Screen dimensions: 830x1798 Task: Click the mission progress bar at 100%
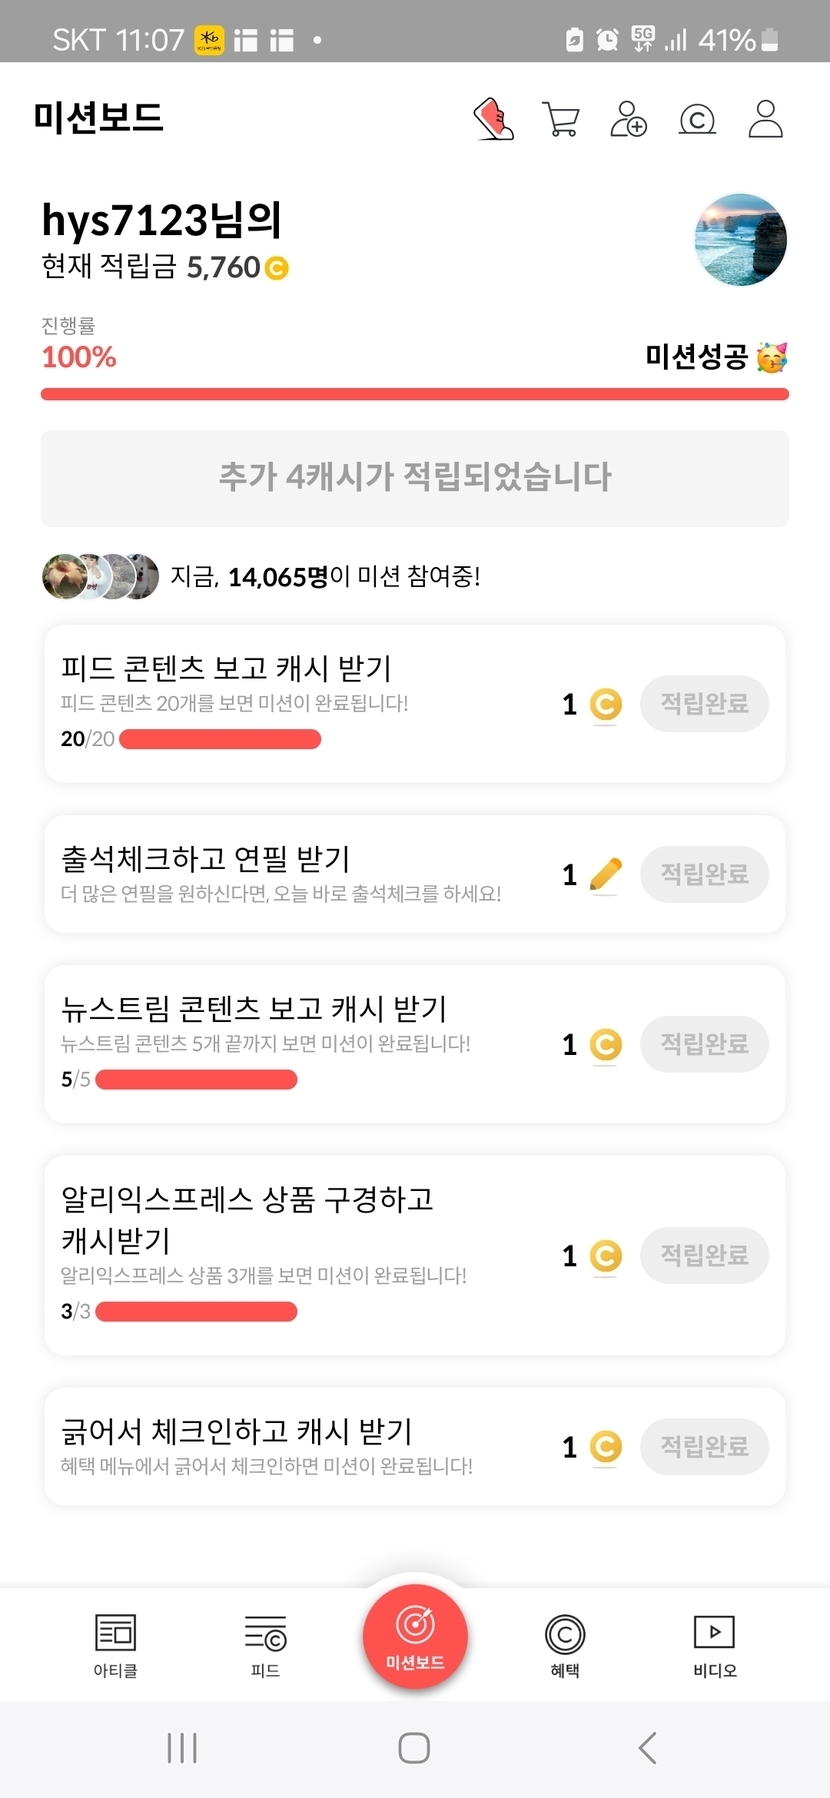415,394
